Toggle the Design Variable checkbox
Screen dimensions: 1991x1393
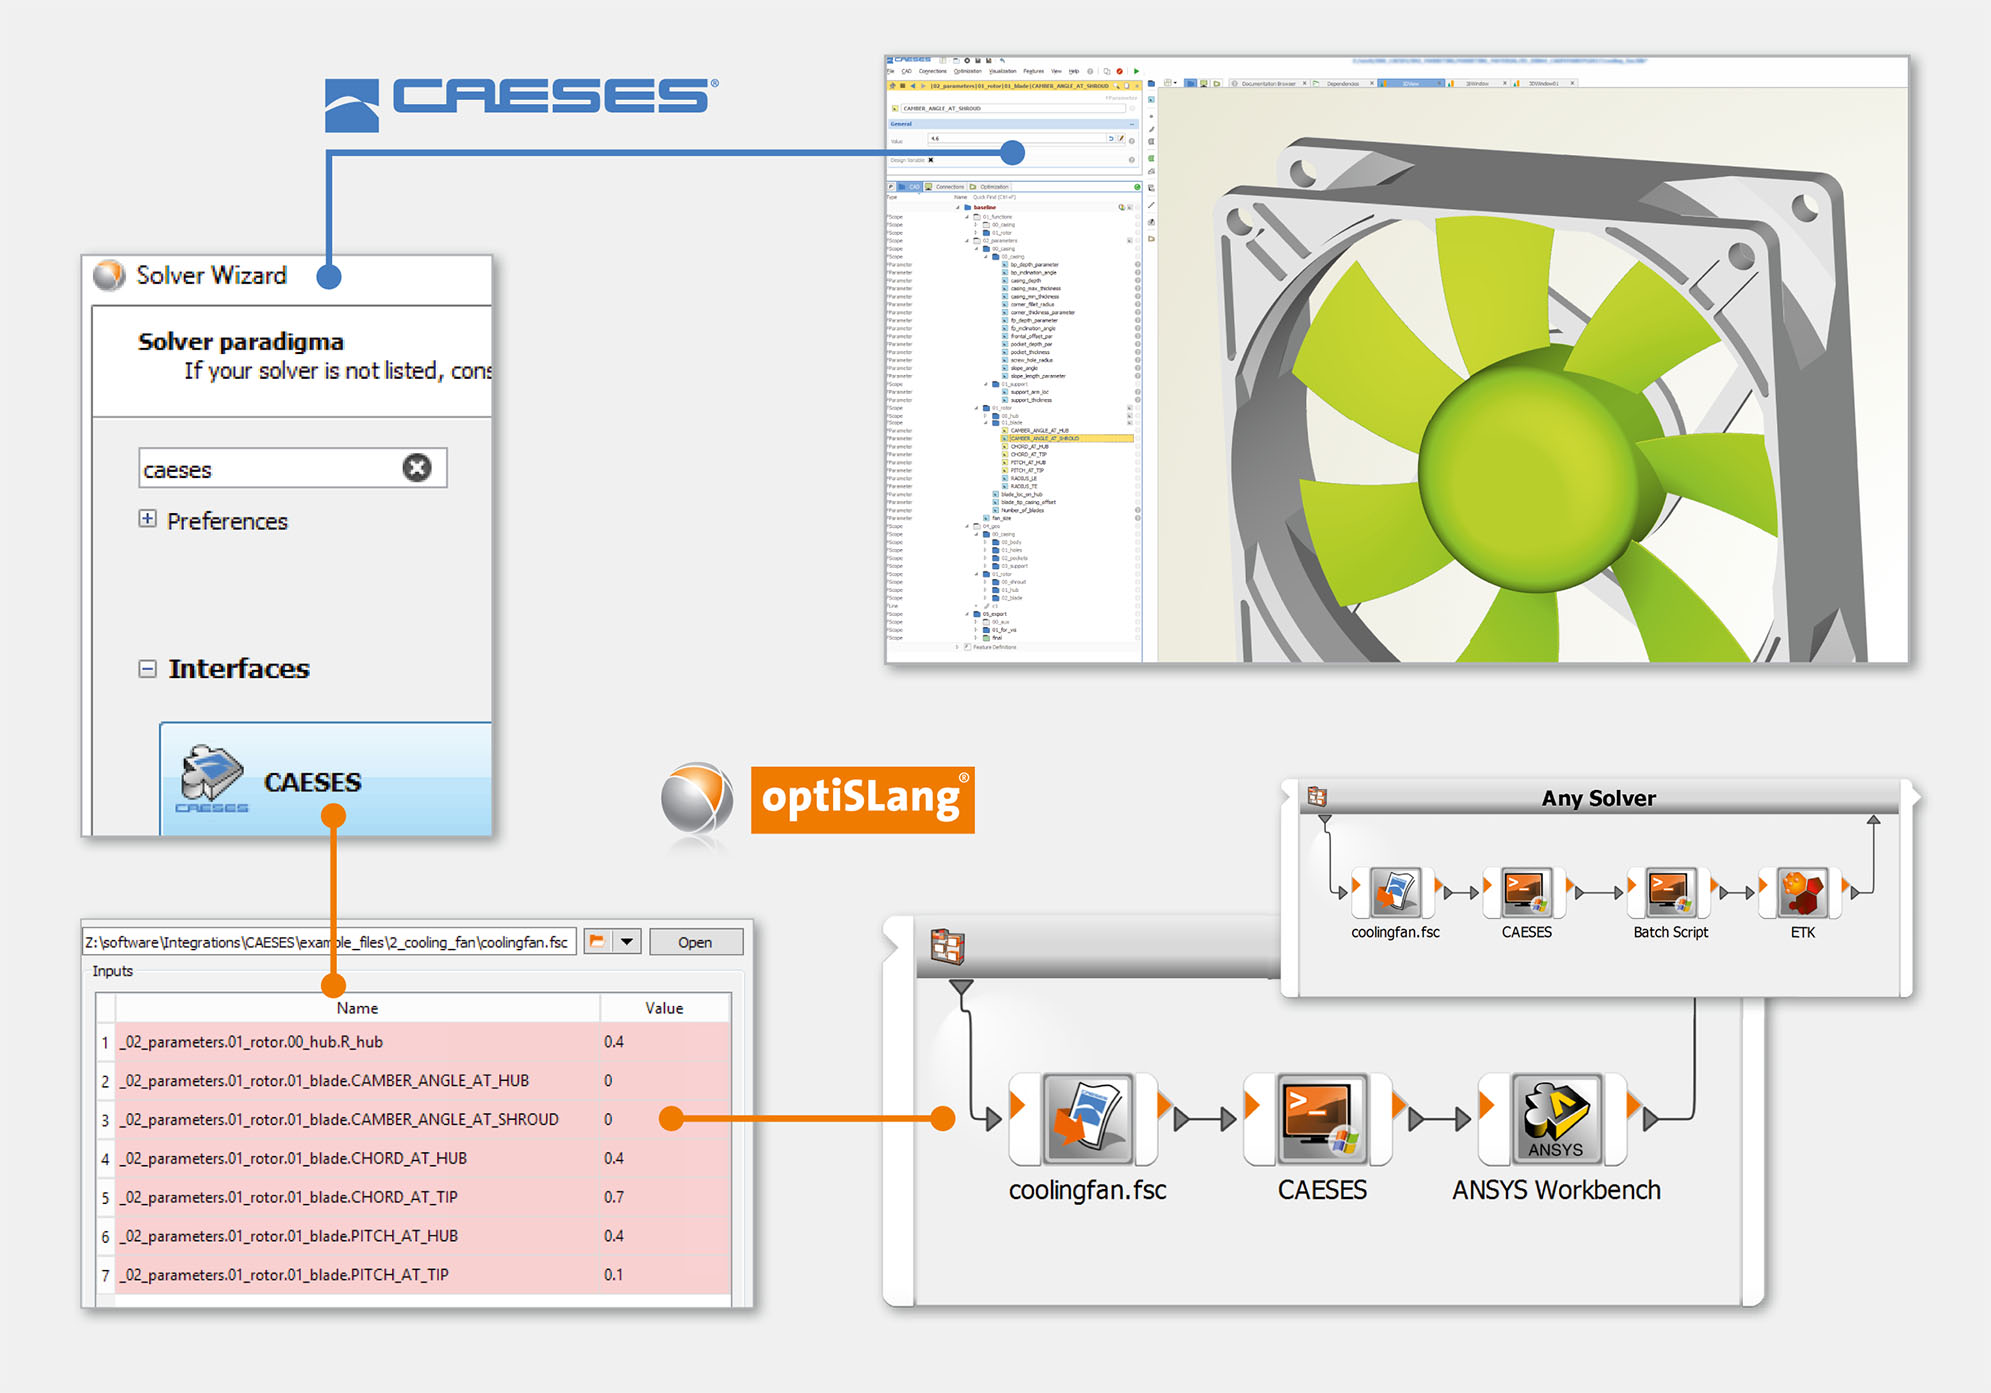click(931, 160)
